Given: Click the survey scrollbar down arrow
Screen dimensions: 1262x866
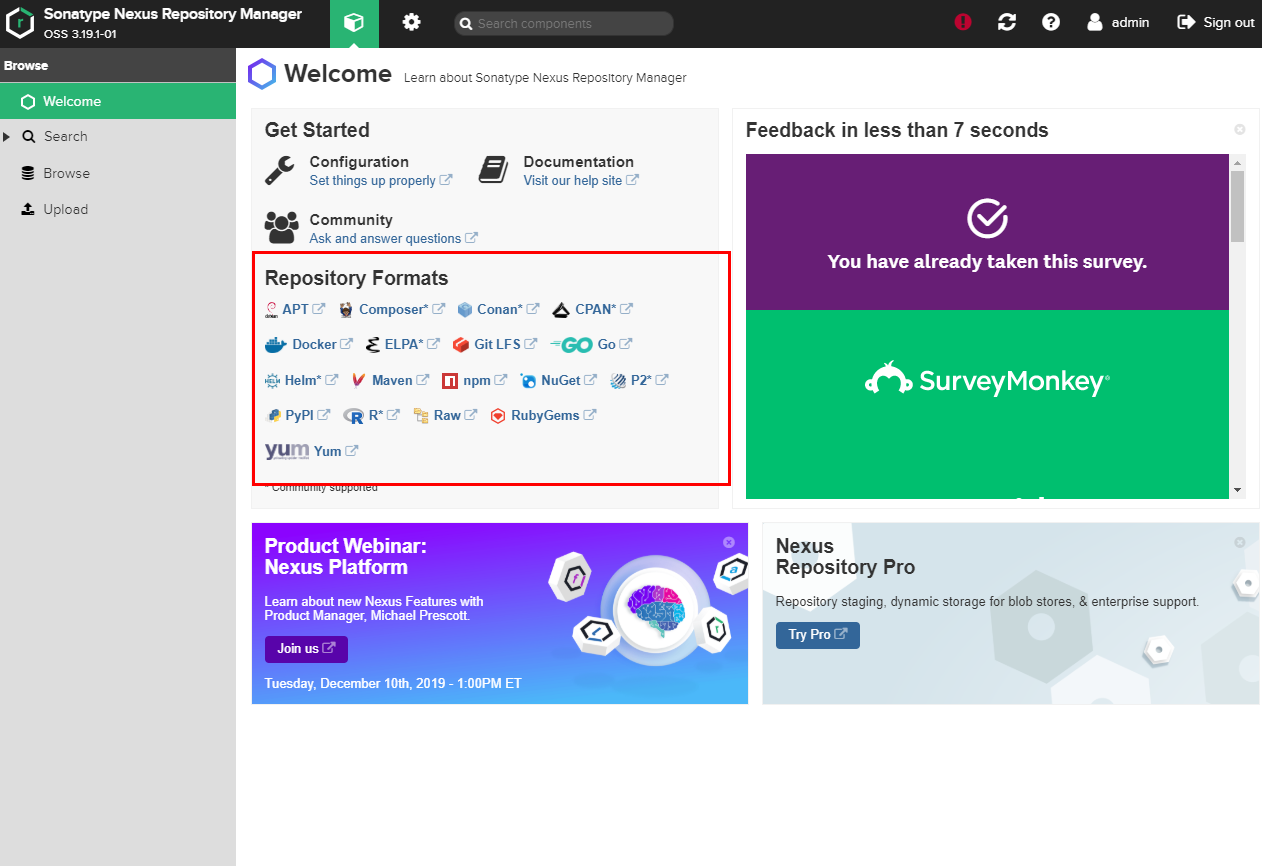Looking at the screenshot, I should pos(1238,490).
